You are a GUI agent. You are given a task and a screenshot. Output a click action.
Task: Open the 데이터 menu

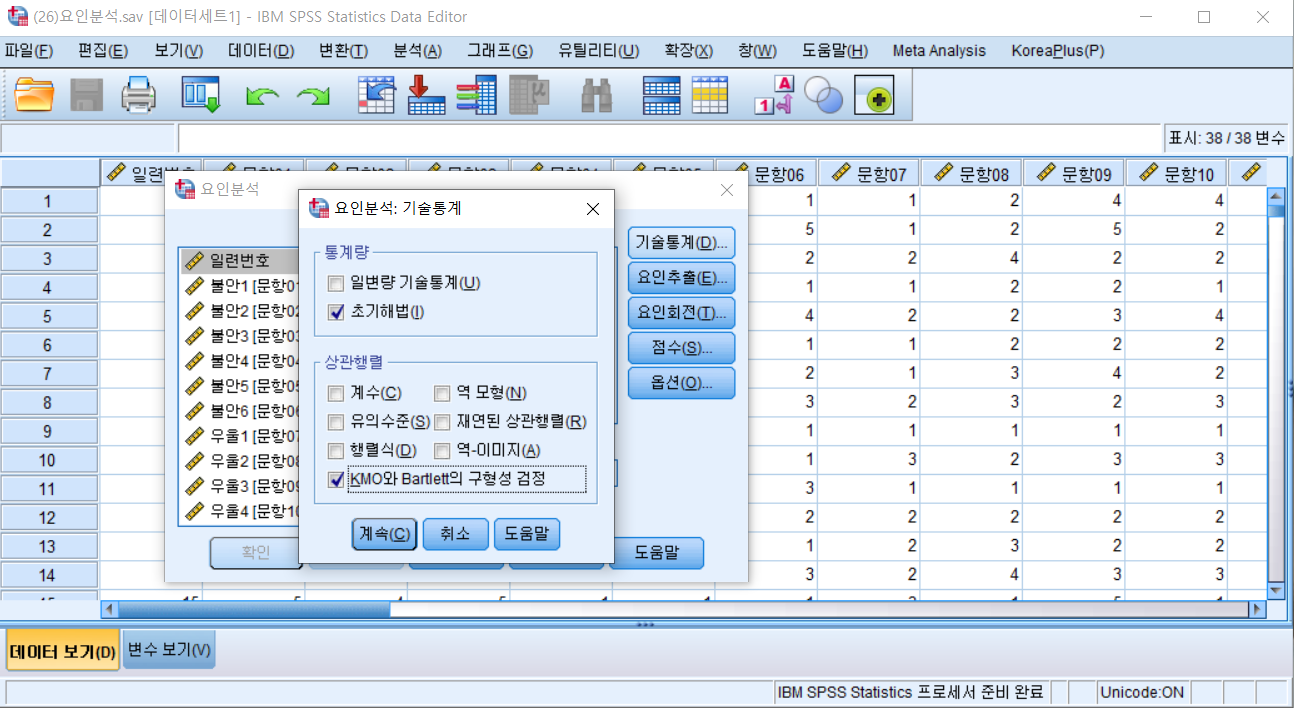[x=260, y=51]
